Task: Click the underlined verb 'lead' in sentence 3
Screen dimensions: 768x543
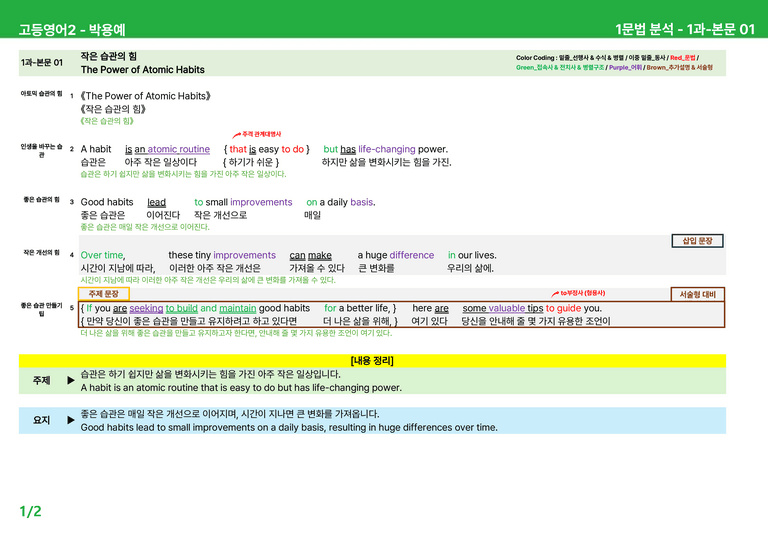Action: coord(157,202)
